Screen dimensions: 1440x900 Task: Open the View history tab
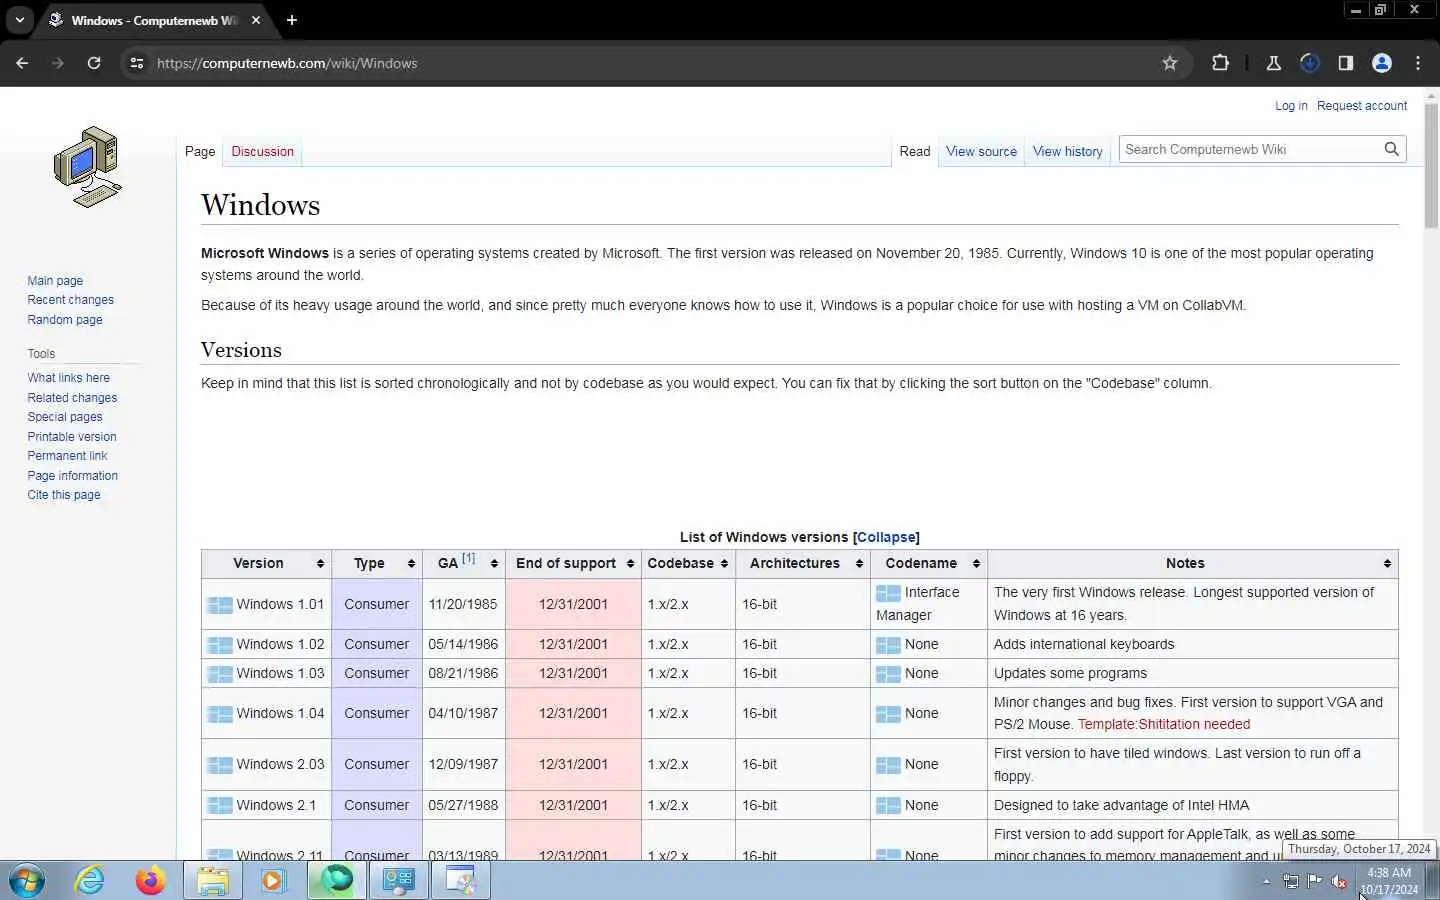tap(1067, 151)
